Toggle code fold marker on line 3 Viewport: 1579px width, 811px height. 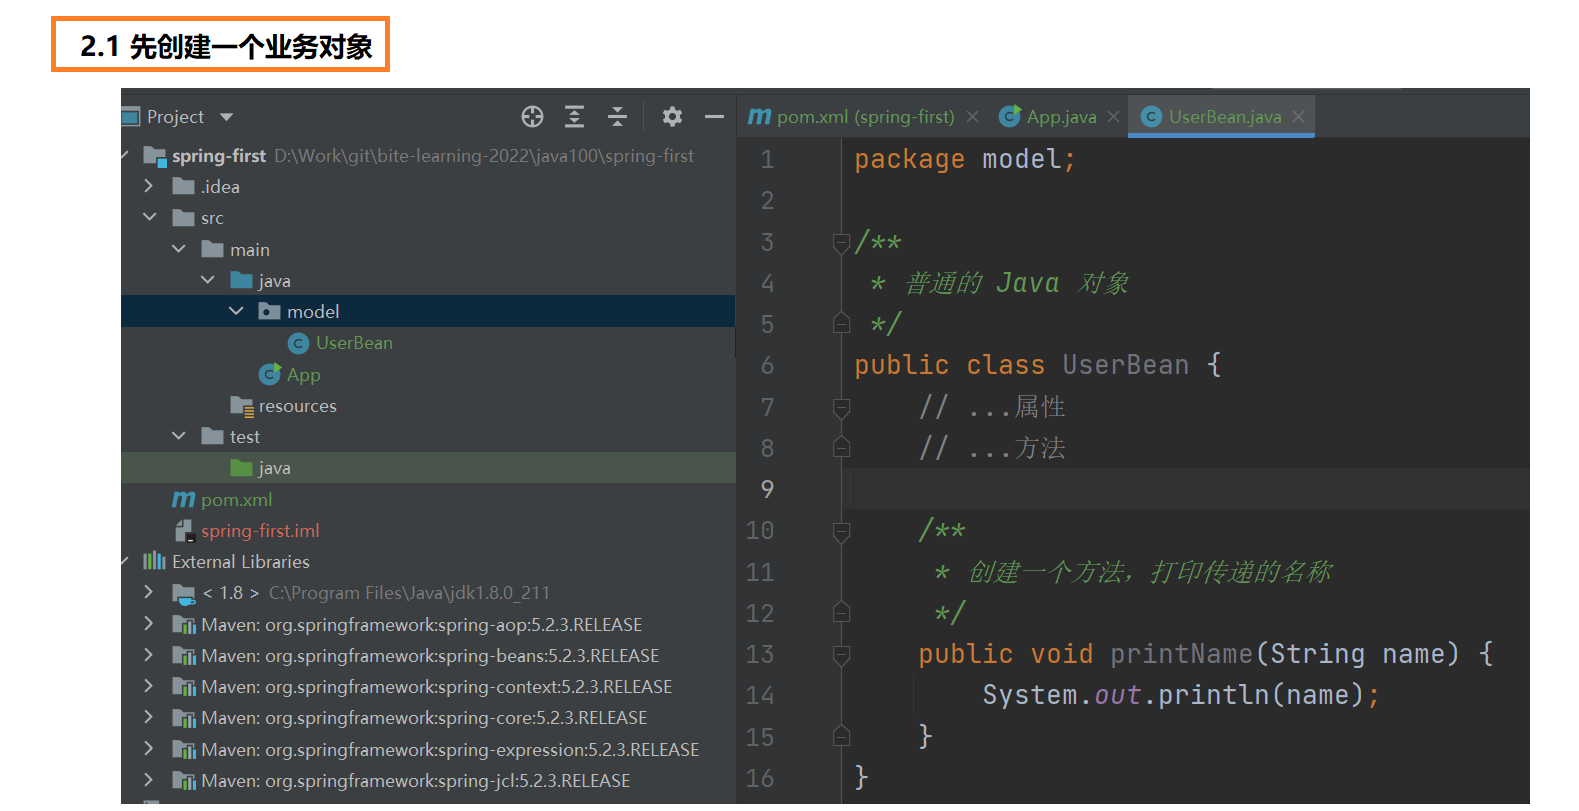click(842, 243)
